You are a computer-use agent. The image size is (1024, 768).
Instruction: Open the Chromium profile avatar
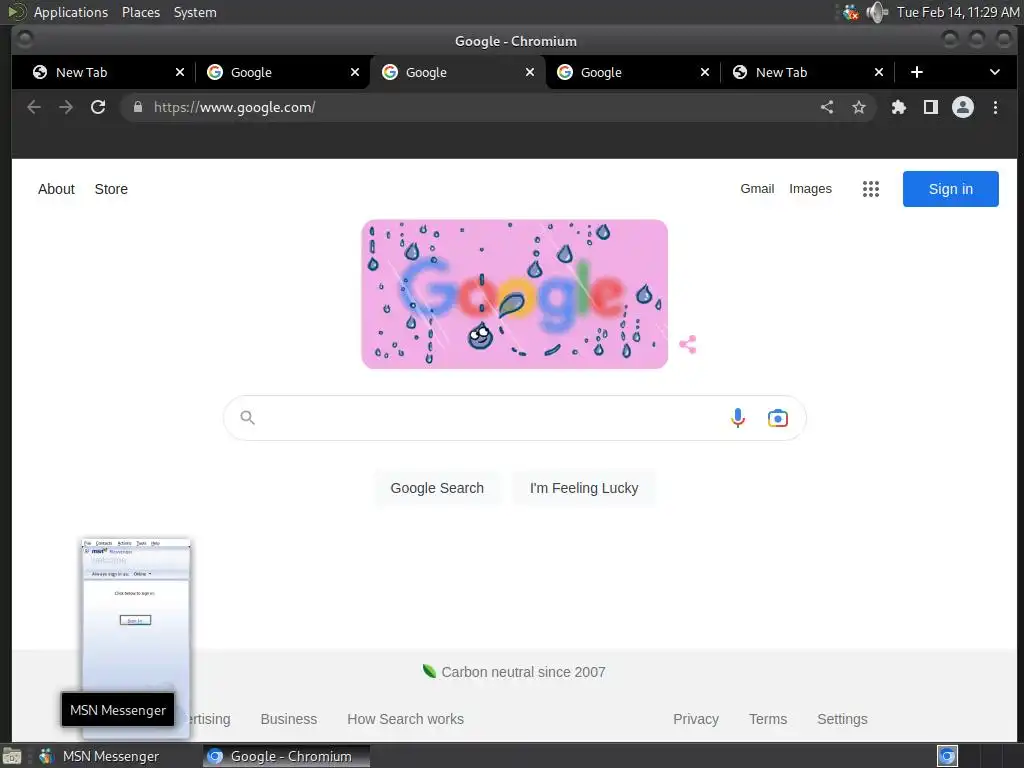963,107
